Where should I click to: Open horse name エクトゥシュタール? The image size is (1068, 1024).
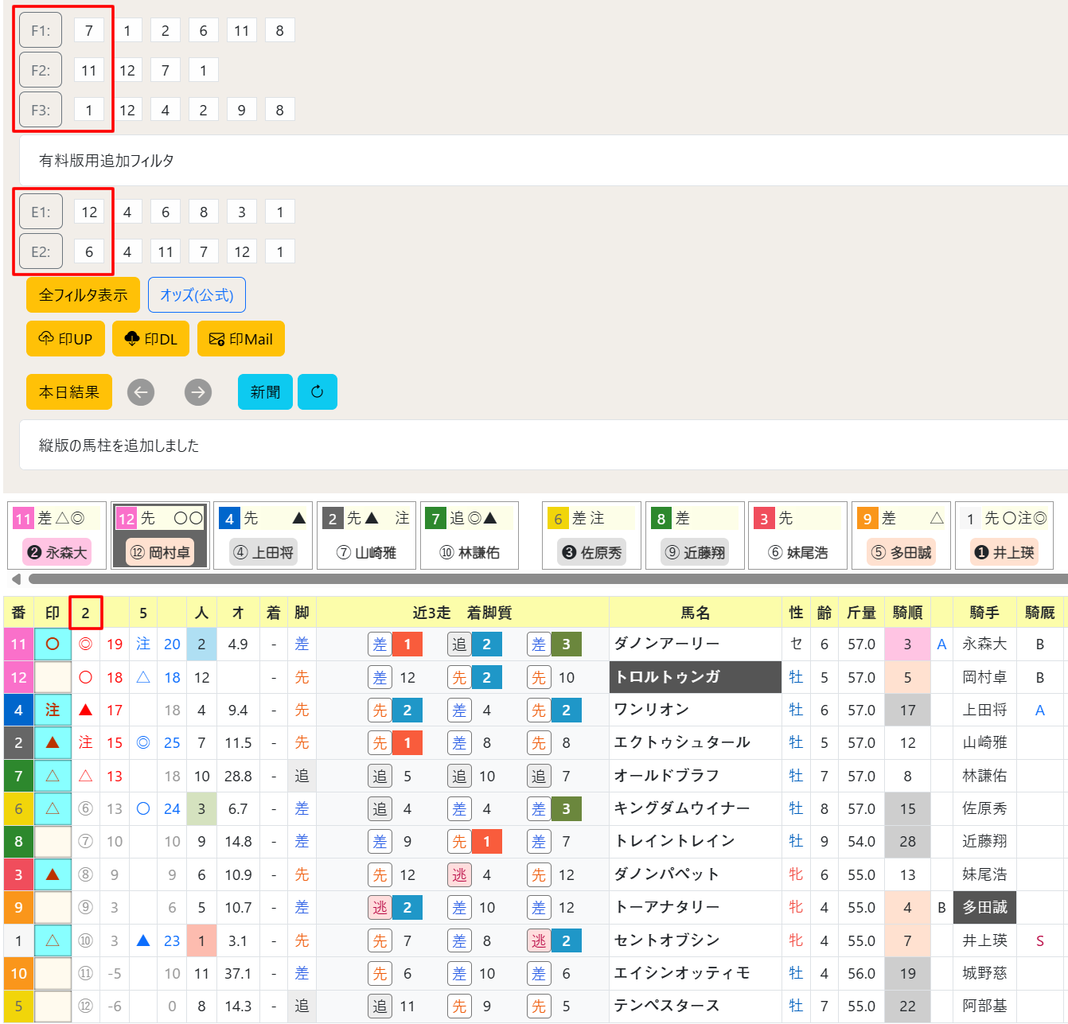pos(682,742)
